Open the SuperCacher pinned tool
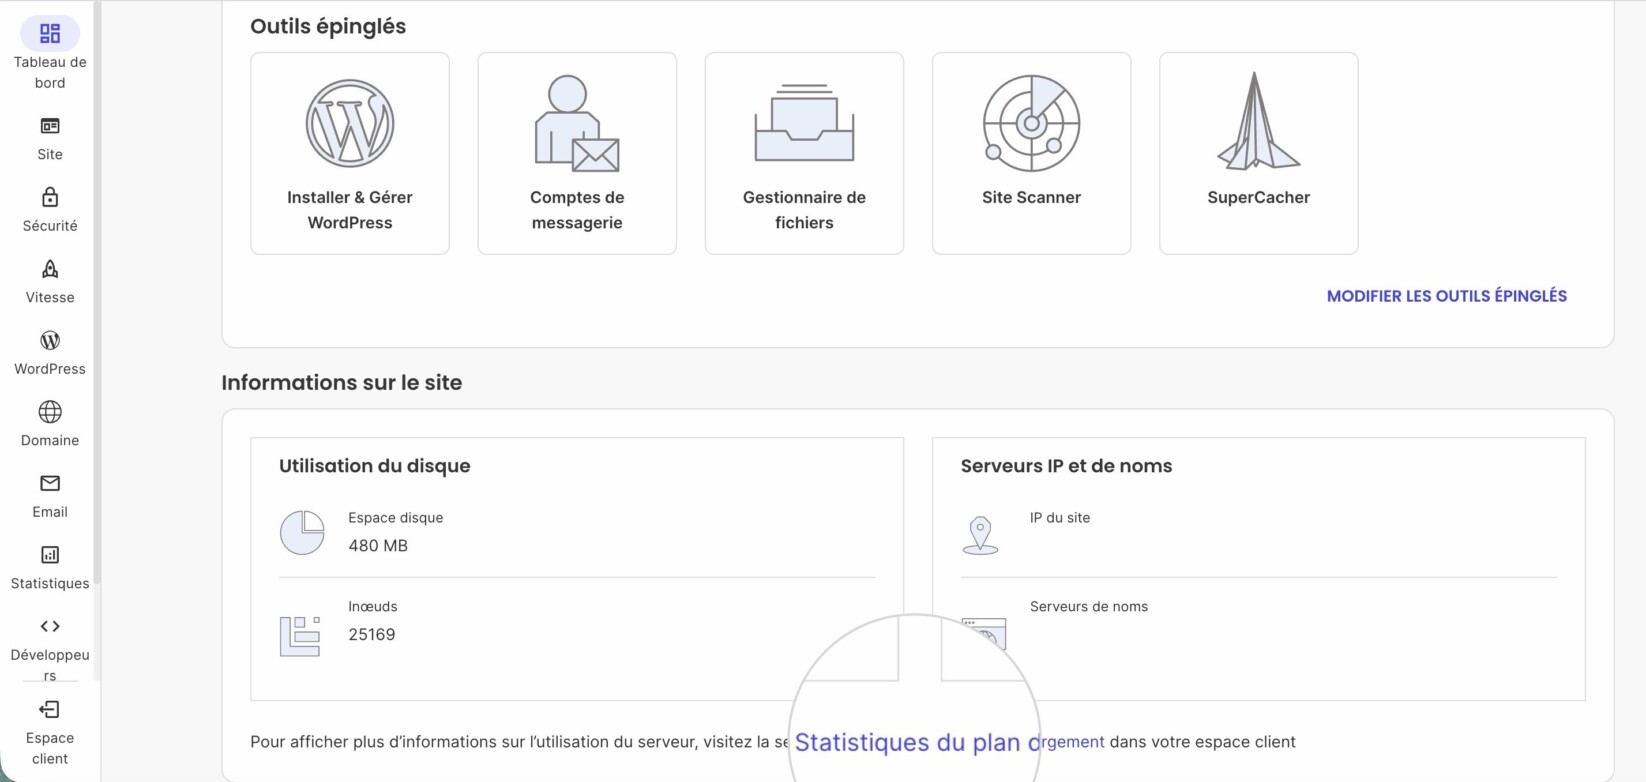The height and width of the screenshot is (782, 1646). click(1258, 153)
